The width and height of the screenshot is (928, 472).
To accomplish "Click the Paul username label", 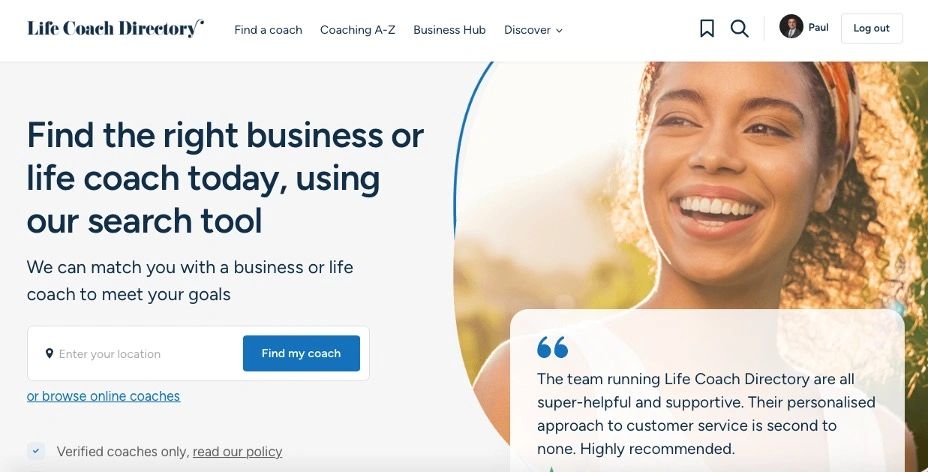I will 818,27.
